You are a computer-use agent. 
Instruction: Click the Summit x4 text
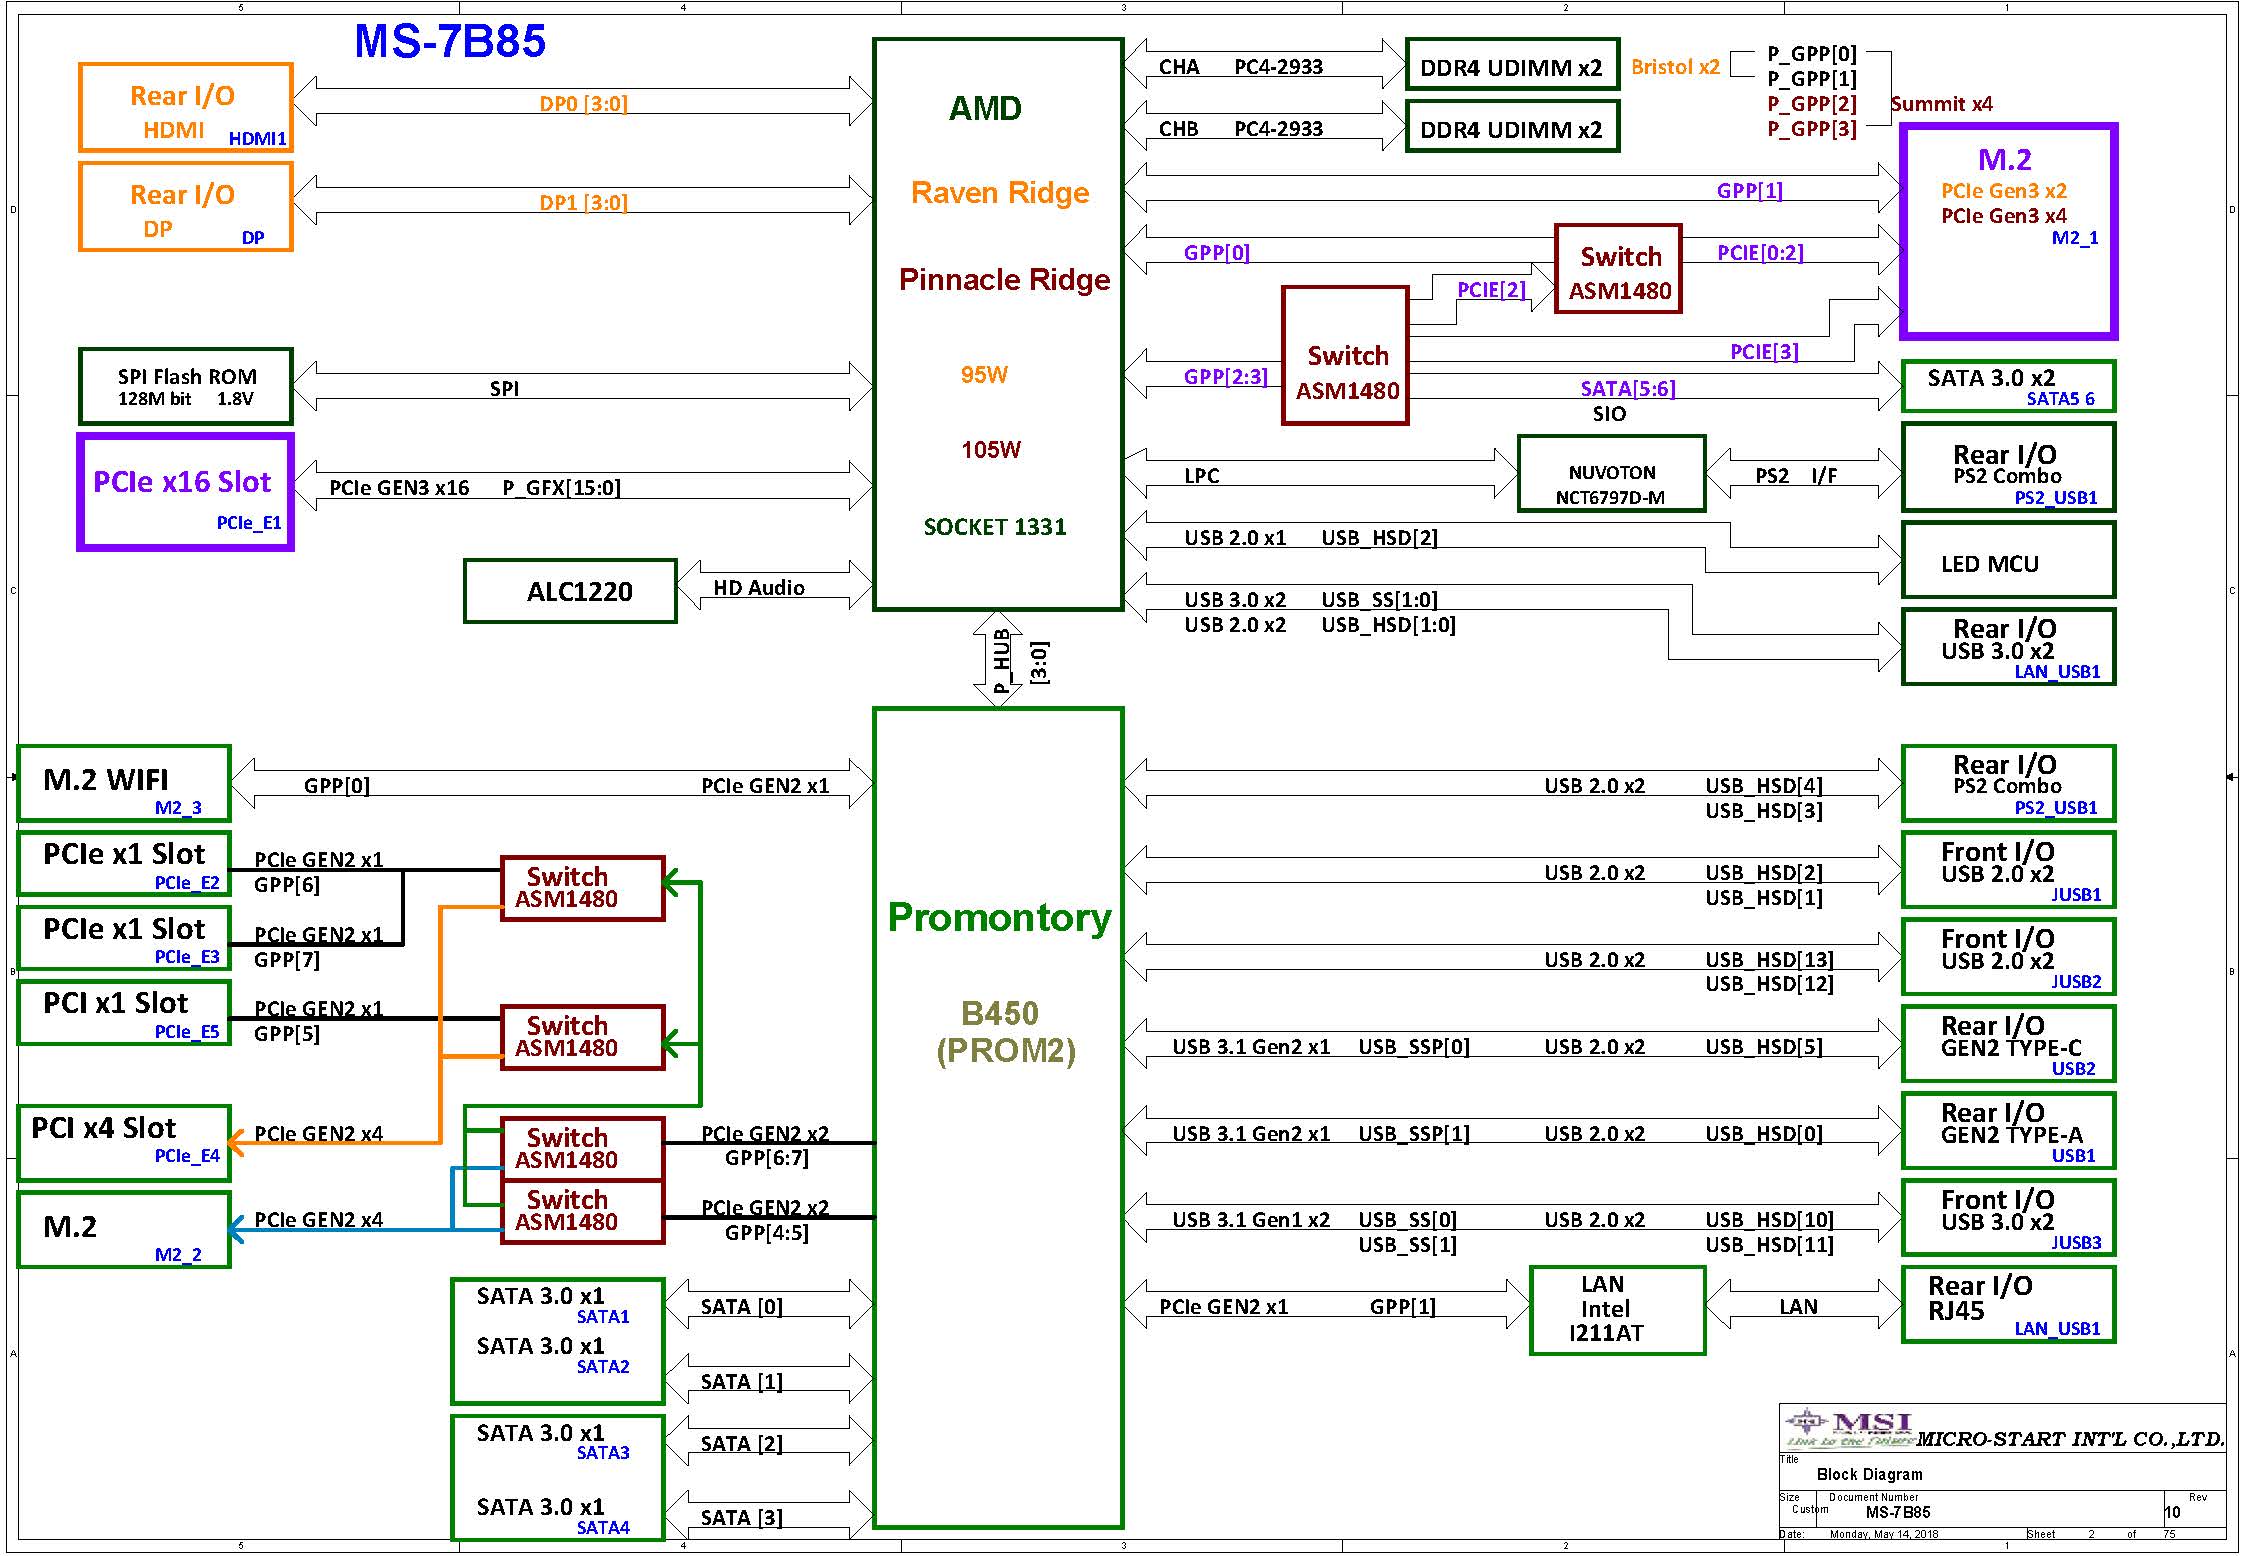click(x=1941, y=104)
